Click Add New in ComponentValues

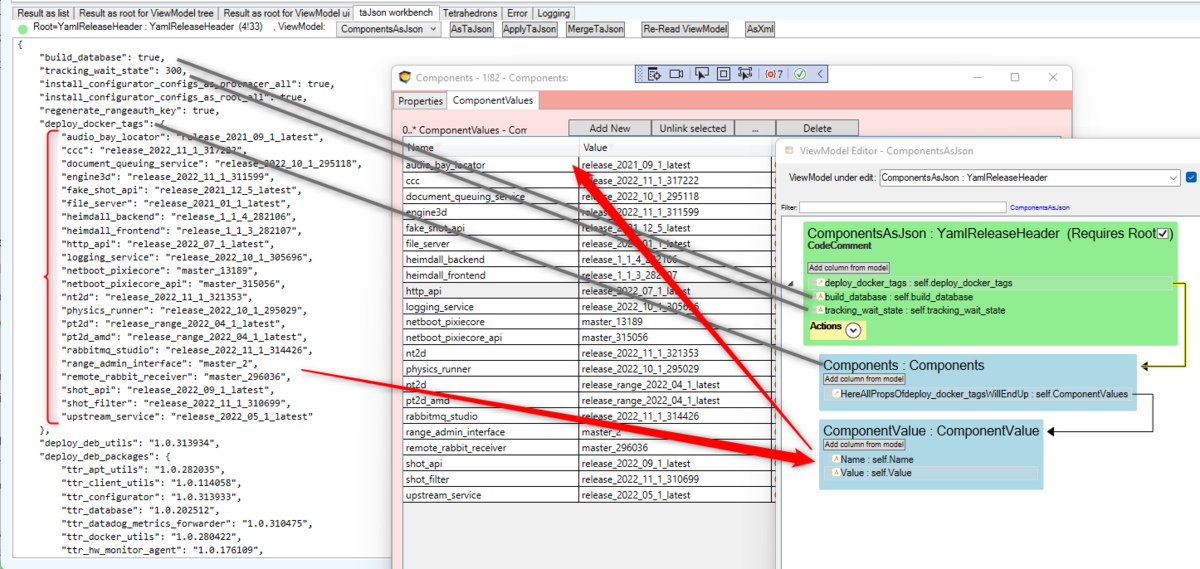click(610, 128)
